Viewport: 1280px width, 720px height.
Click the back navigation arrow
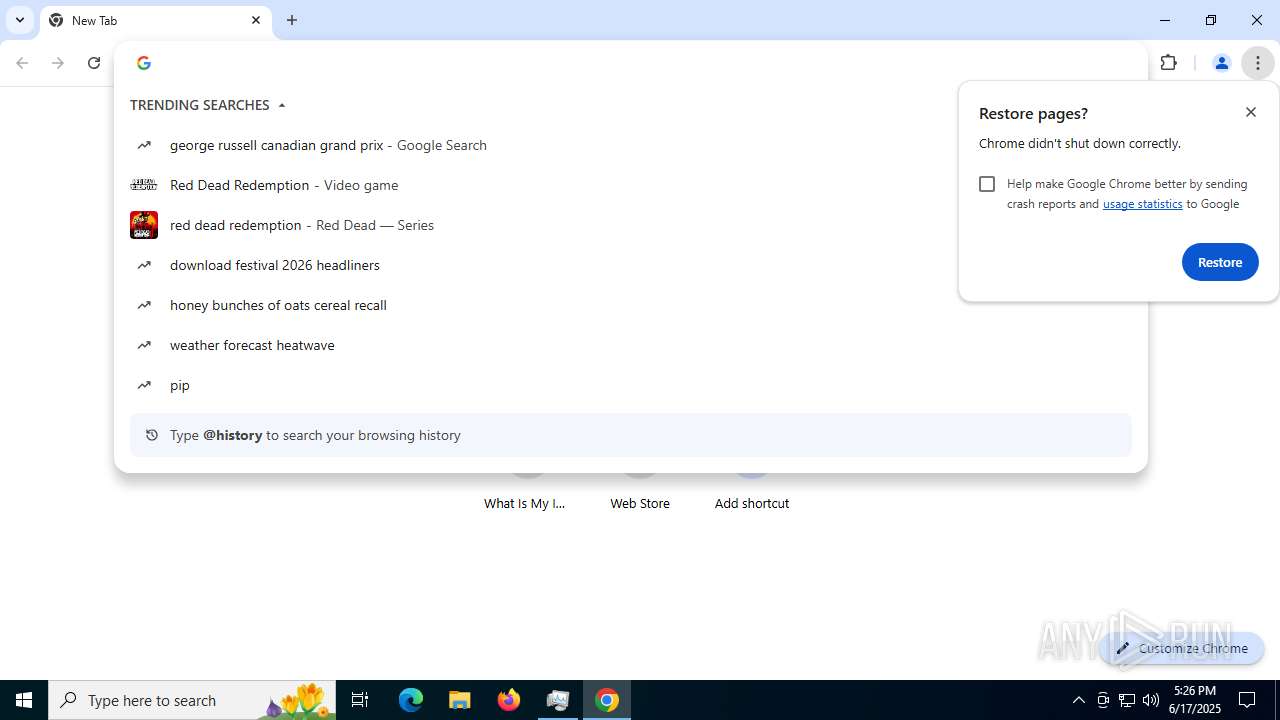[x=22, y=63]
